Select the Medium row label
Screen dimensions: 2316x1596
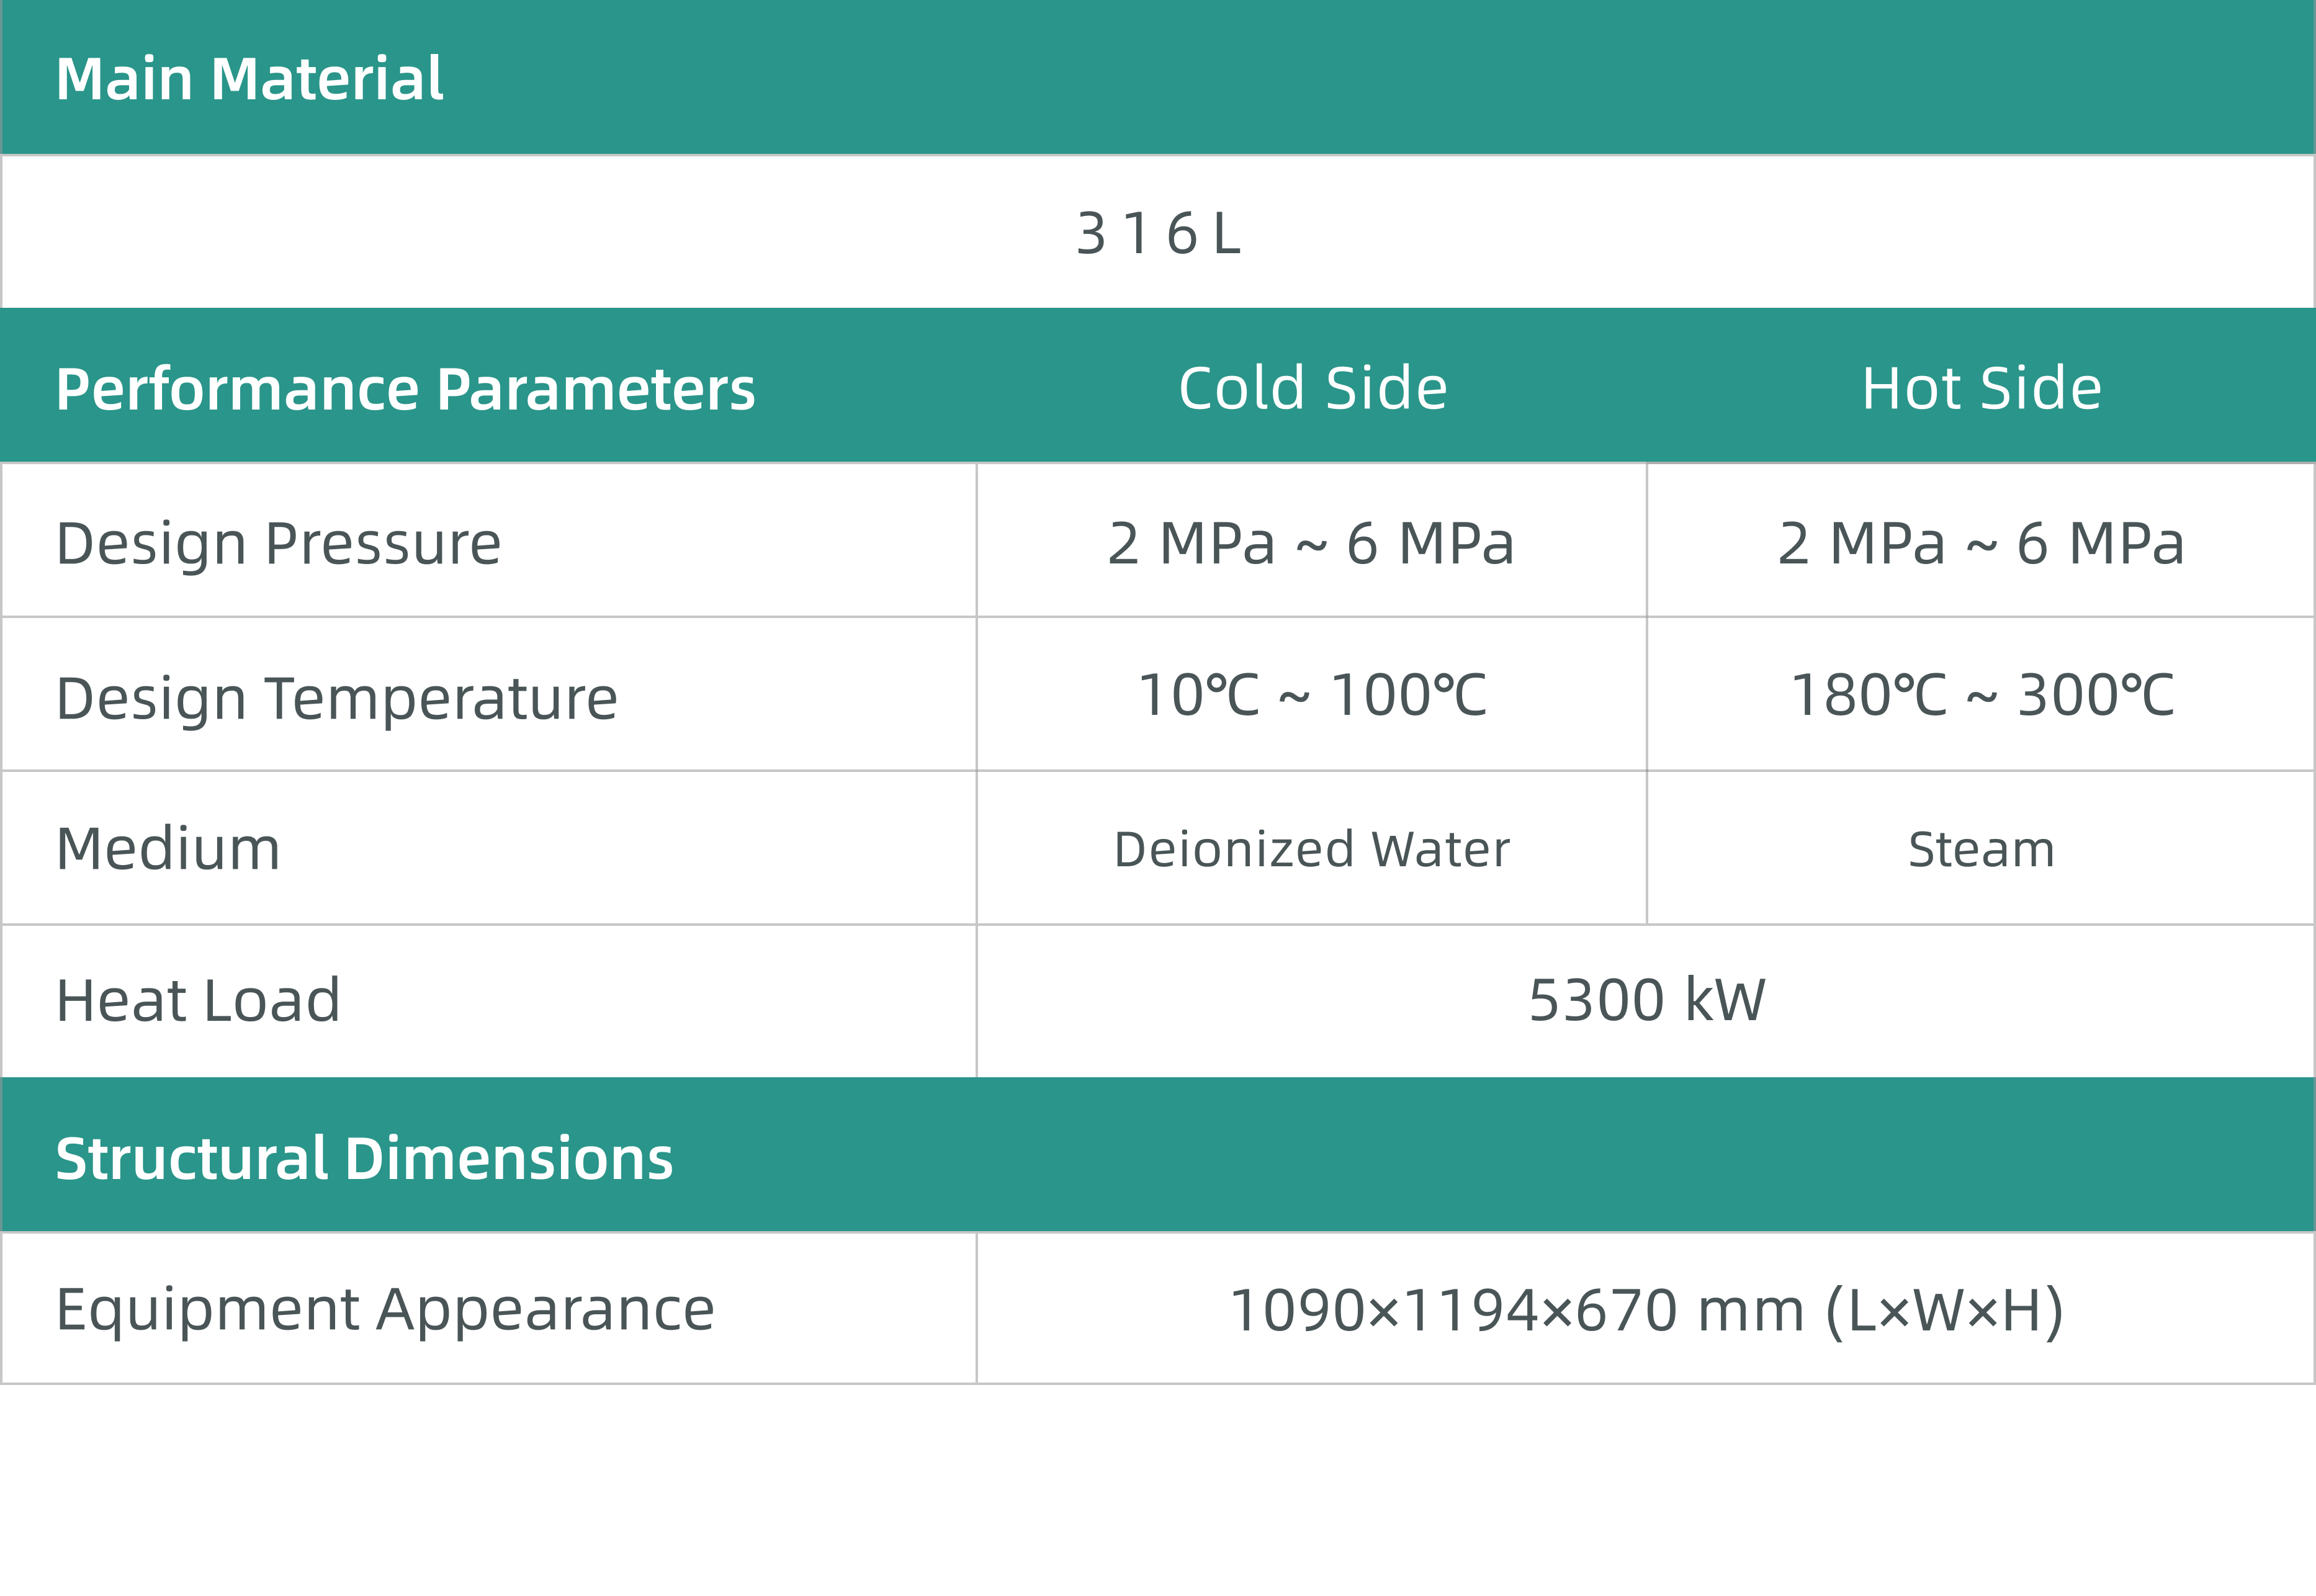[168, 849]
